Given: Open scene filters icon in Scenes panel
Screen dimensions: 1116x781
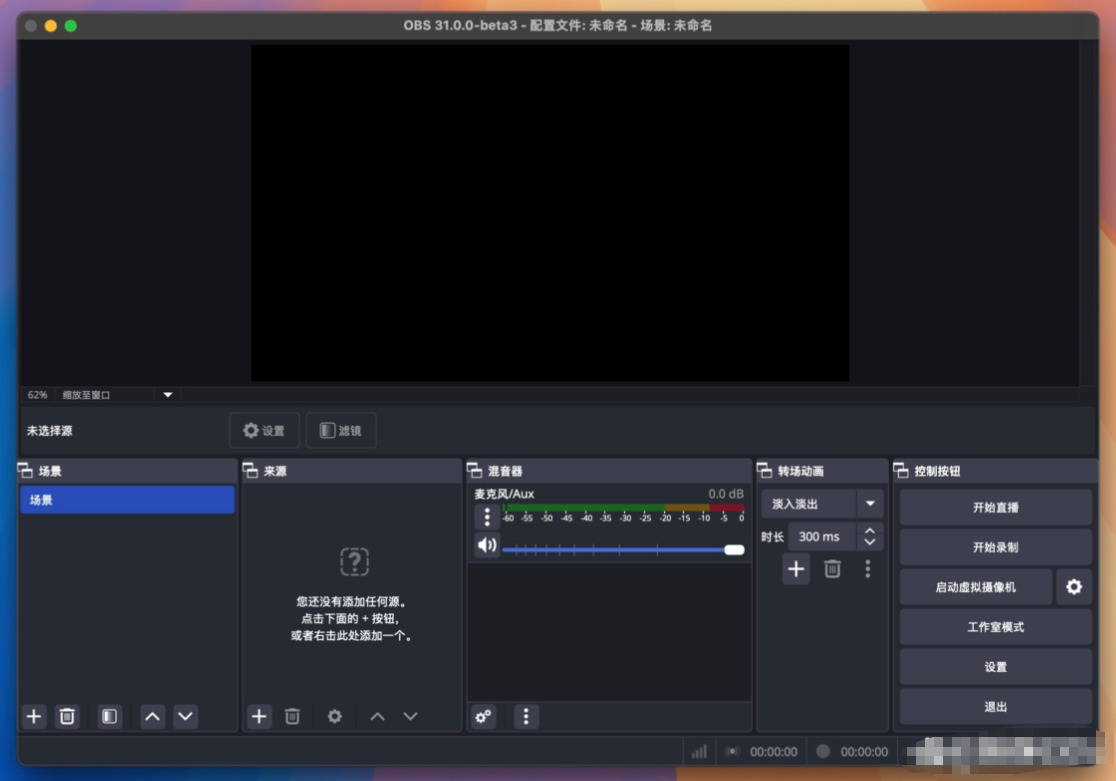Looking at the screenshot, I should pyautogui.click(x=109, y=716).
